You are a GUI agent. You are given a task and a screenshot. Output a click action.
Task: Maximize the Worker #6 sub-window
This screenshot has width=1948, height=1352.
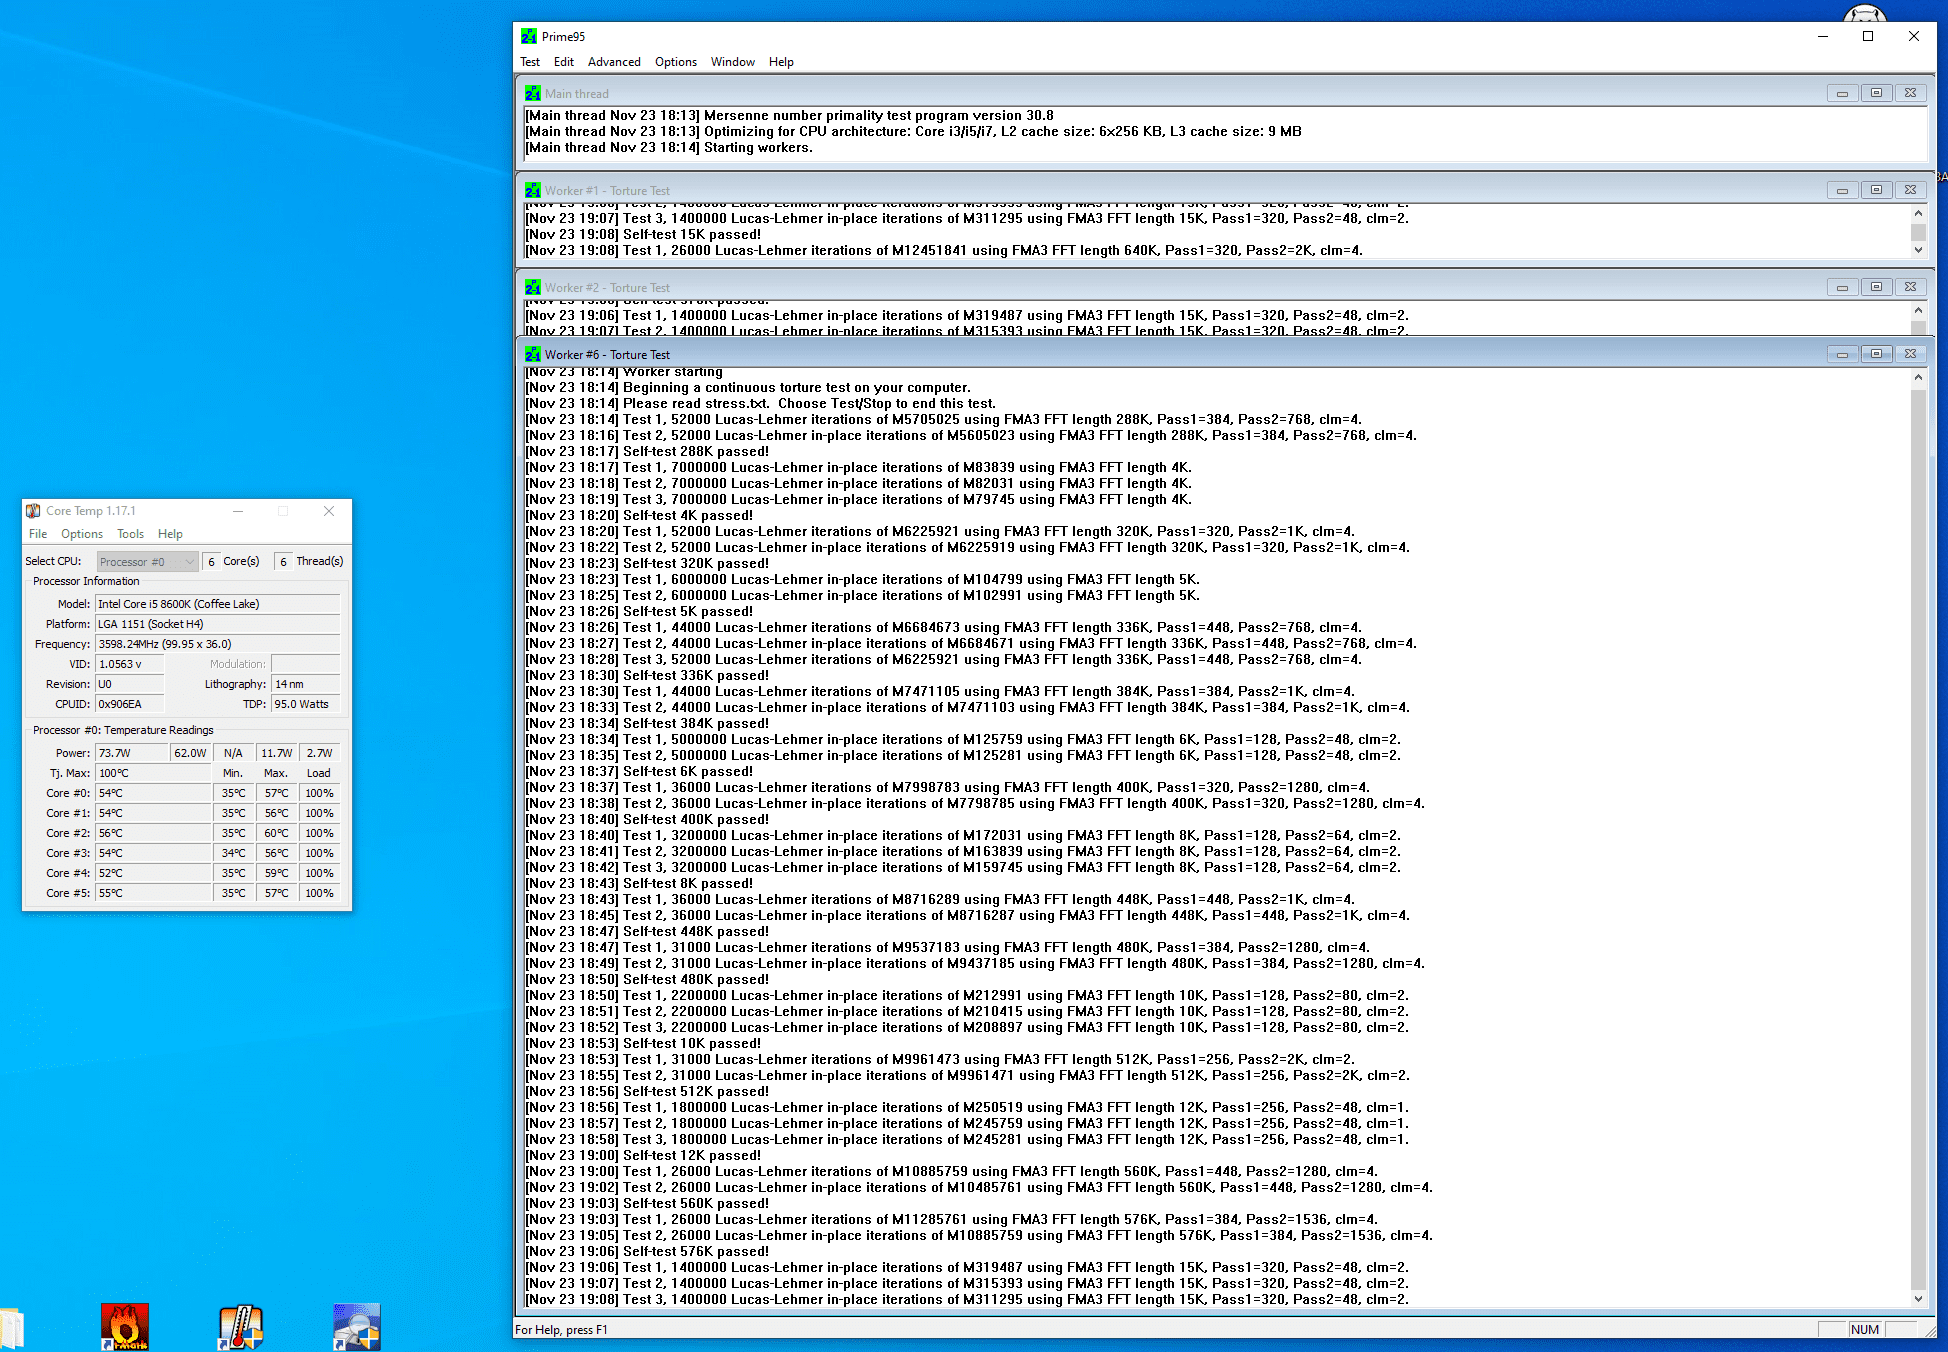(x=1876, y=354)
